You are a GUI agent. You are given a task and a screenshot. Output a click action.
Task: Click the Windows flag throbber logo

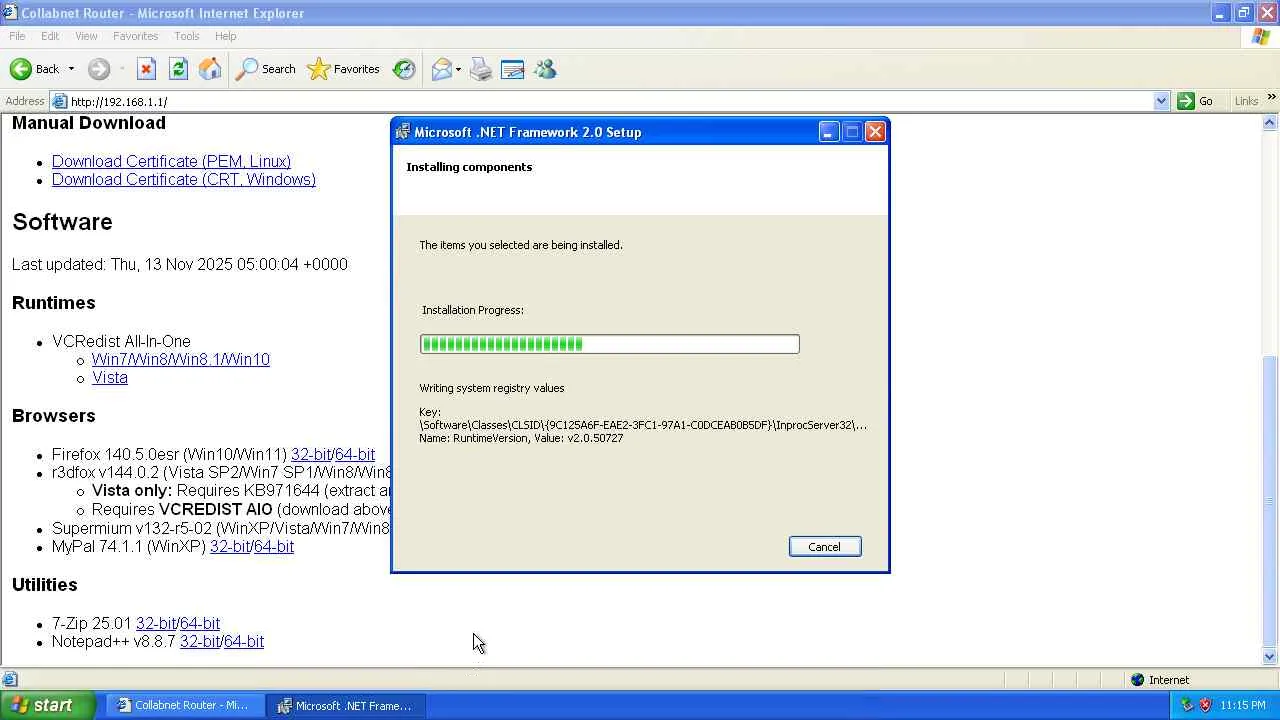coord(1261,36)
